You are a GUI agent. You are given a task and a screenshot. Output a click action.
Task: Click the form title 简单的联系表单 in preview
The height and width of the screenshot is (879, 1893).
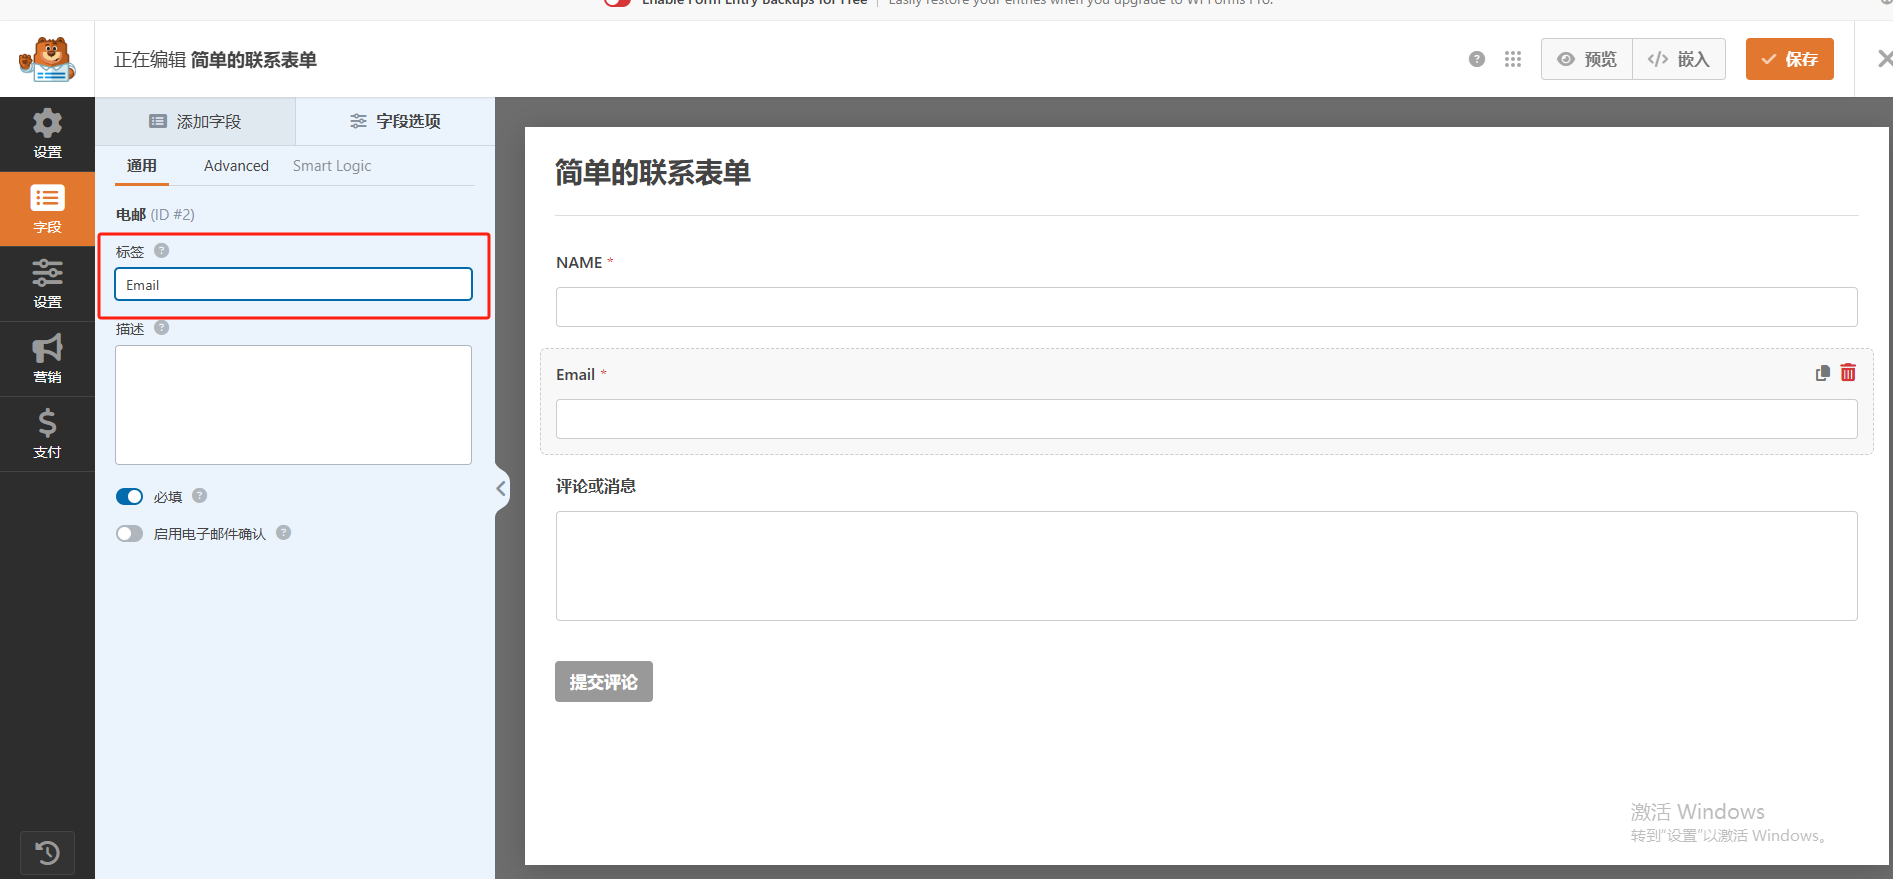tap(653, 173)
